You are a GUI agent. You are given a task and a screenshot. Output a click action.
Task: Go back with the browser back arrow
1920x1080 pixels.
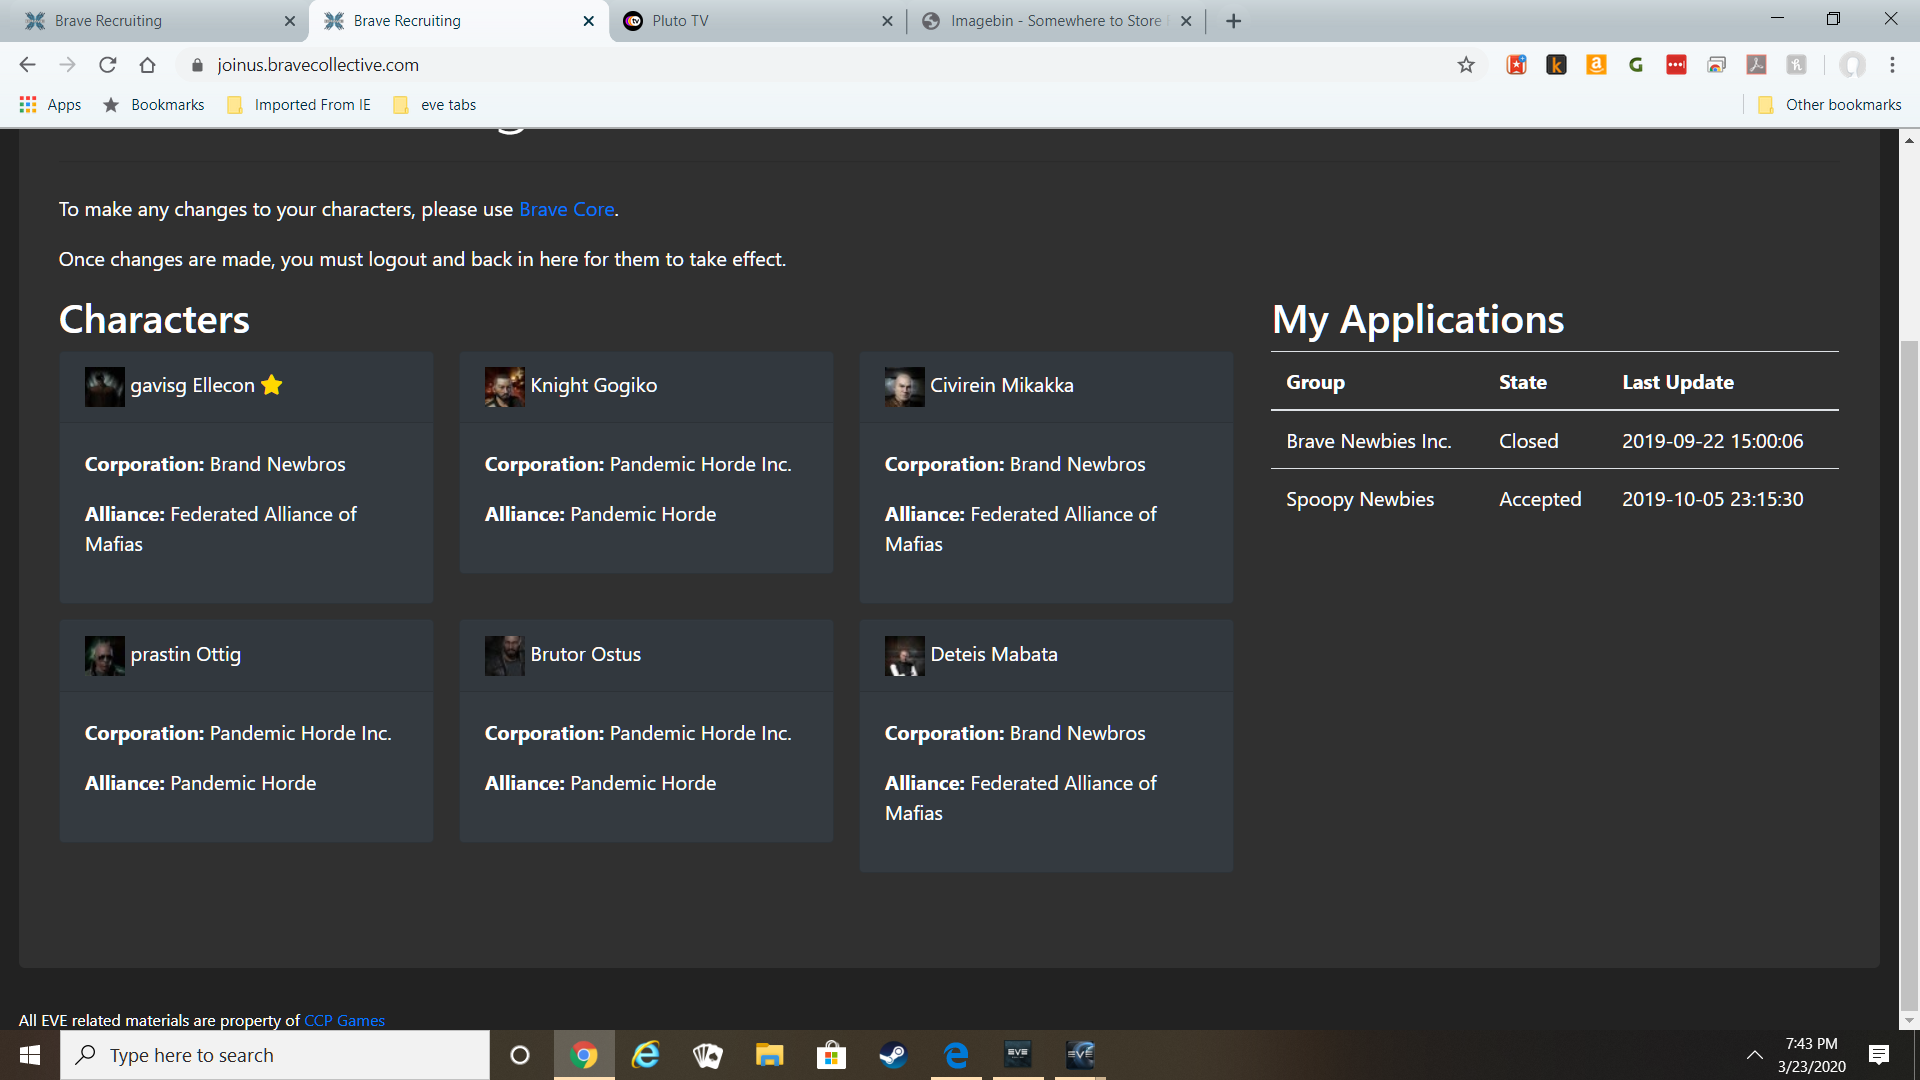pos(27,65)
